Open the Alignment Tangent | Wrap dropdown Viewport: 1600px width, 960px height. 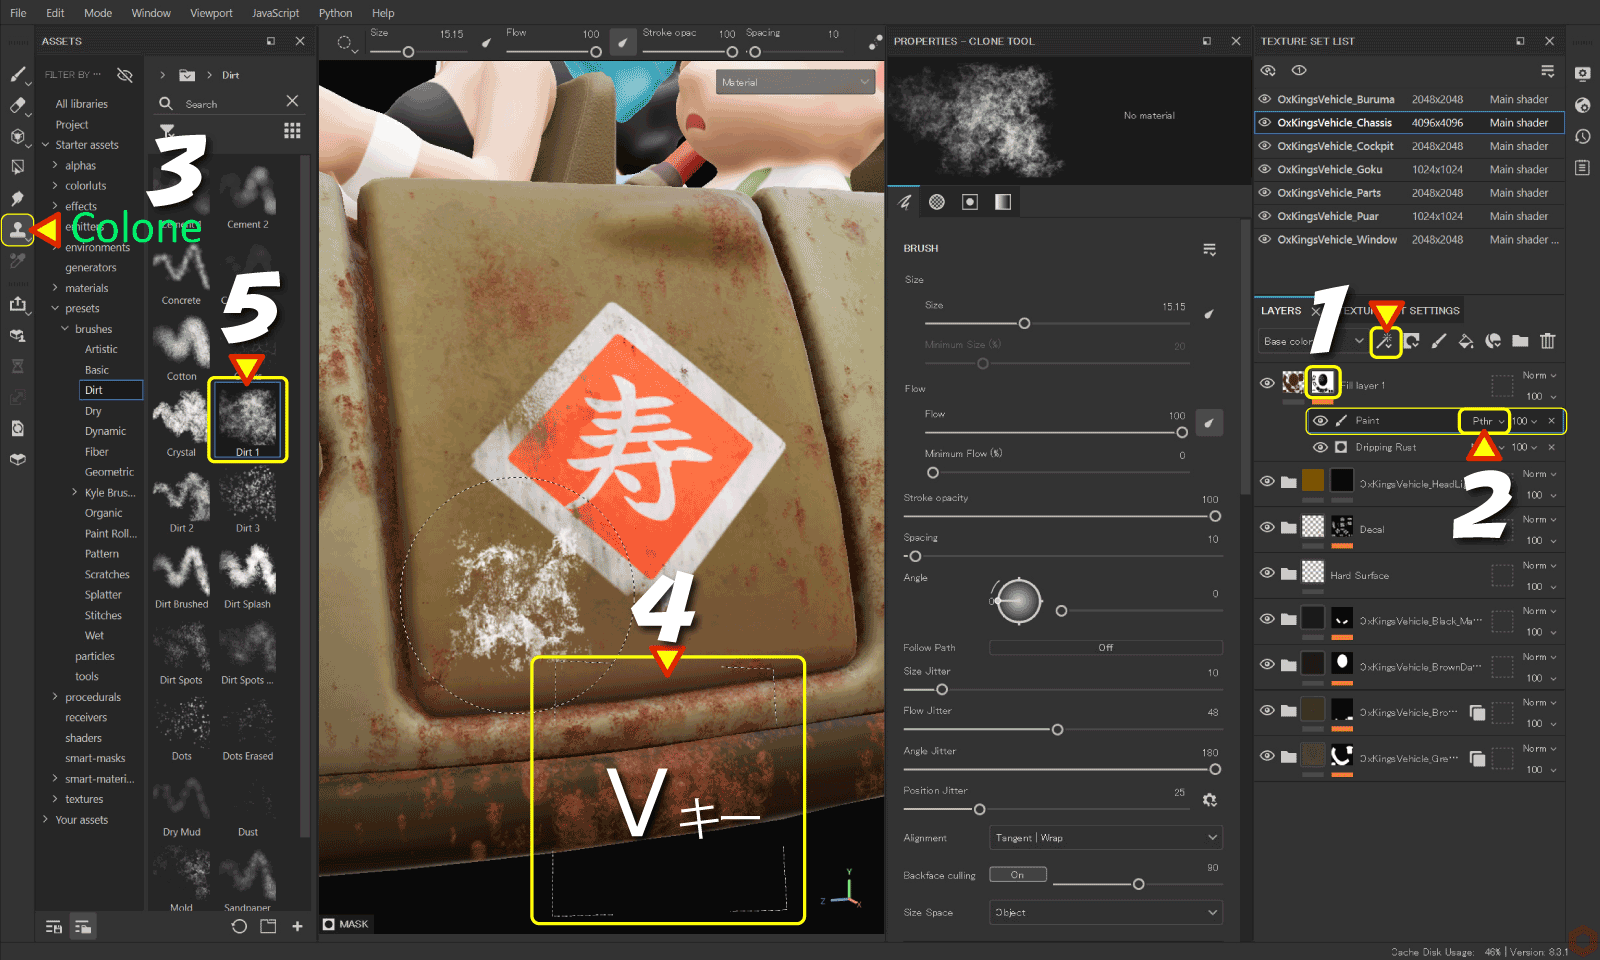pyautogui.click(x=1105, y=838)
